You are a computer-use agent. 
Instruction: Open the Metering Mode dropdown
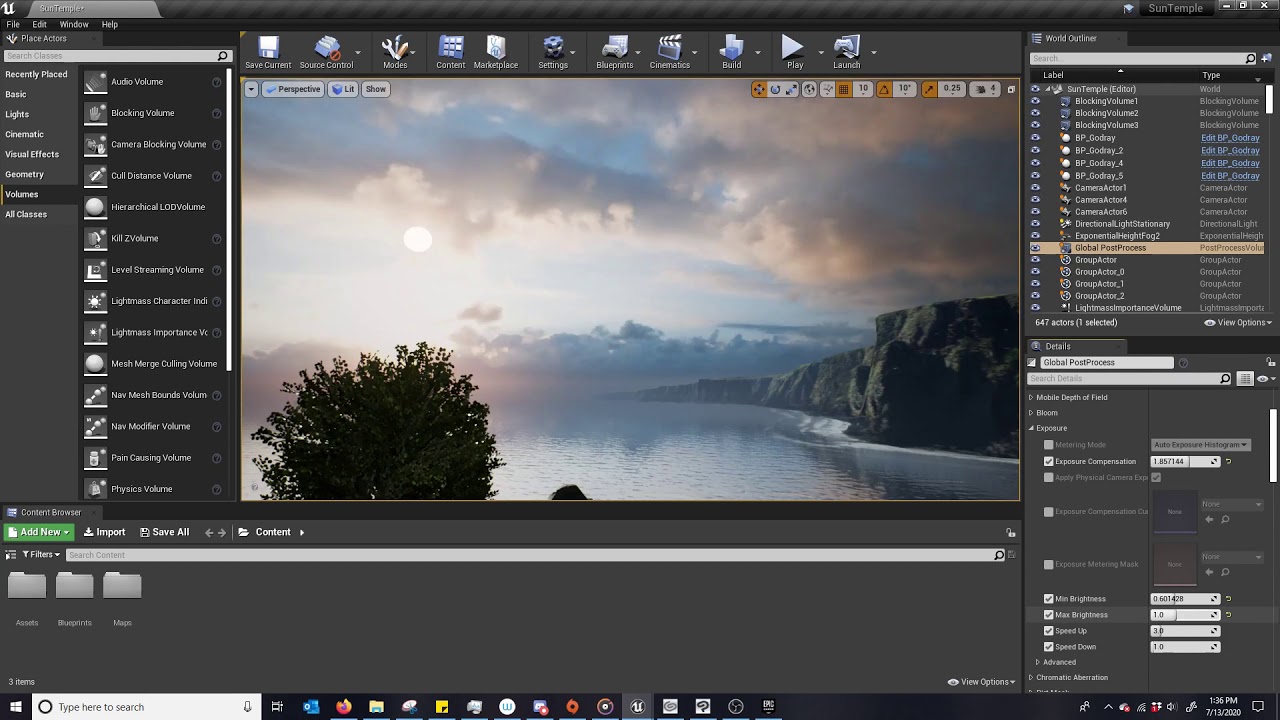coord(1201,445)
